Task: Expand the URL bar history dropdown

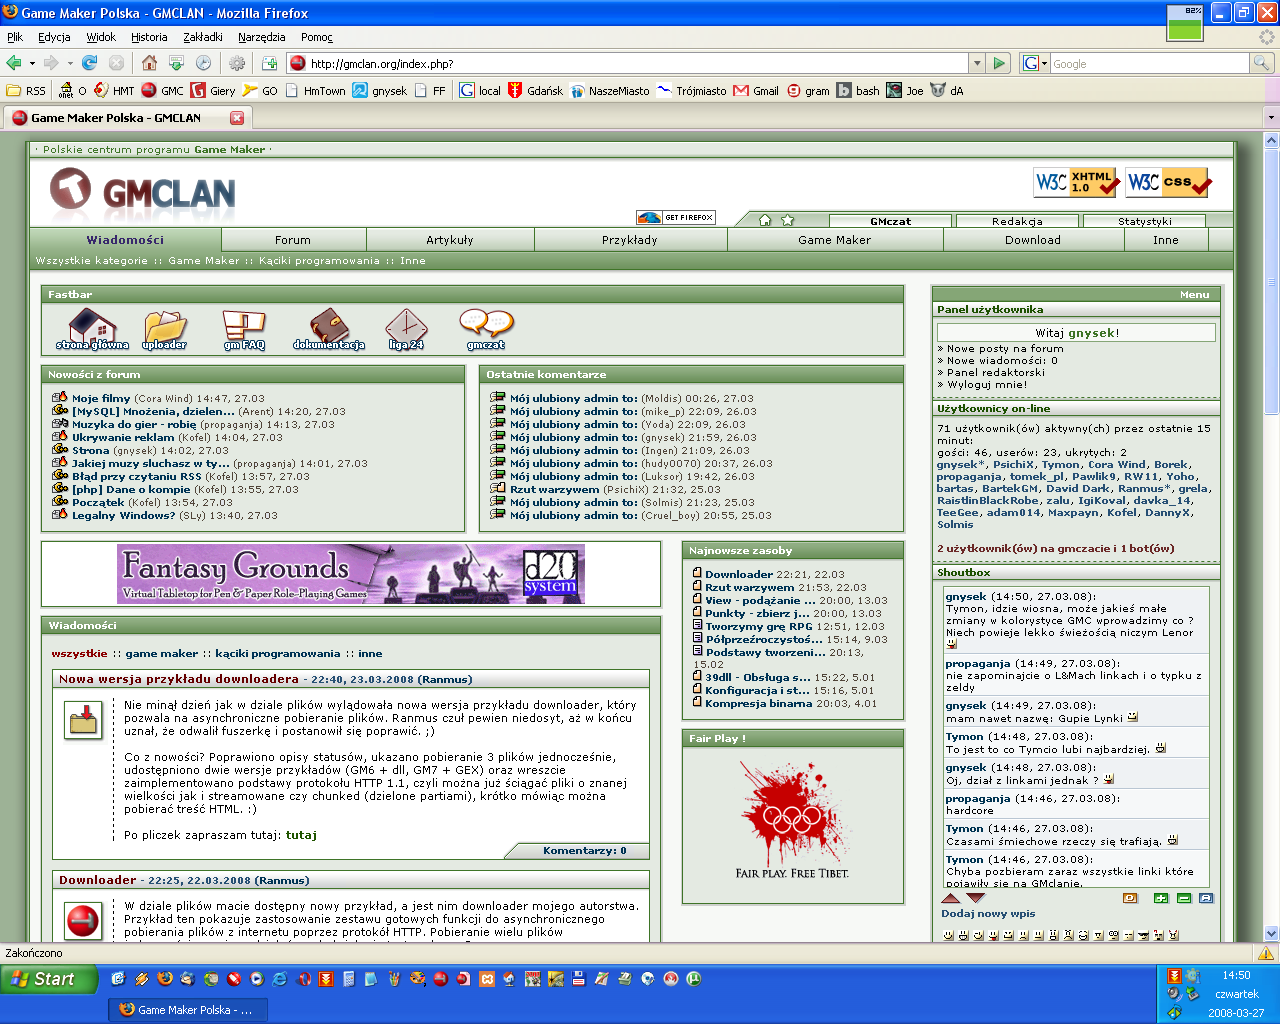Action: click(x=977, y=63)
